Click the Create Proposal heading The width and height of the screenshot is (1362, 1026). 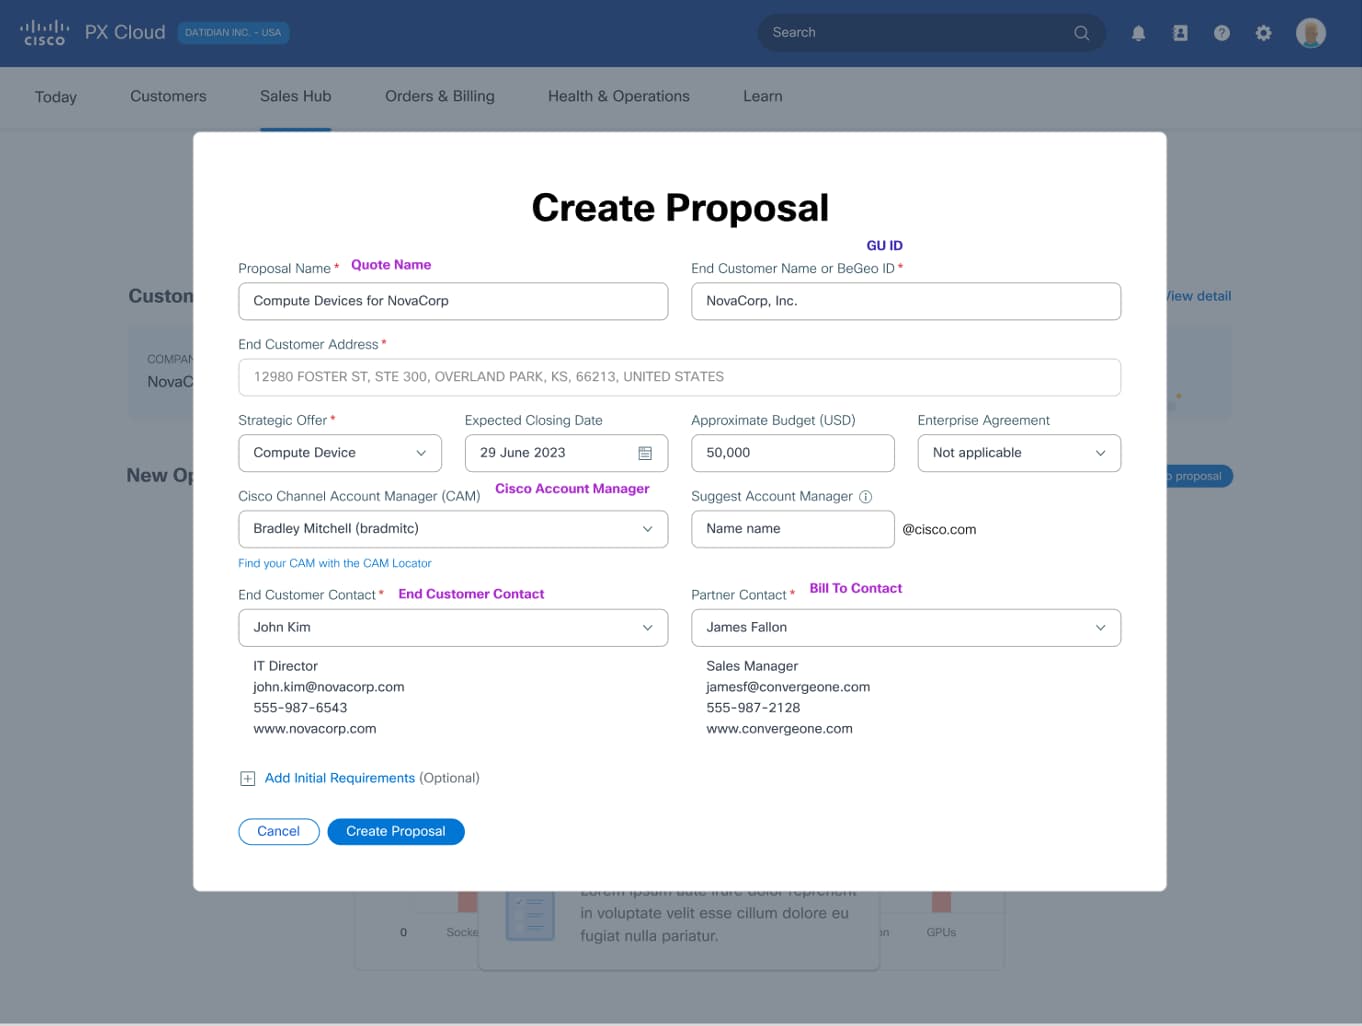[680, 208]
